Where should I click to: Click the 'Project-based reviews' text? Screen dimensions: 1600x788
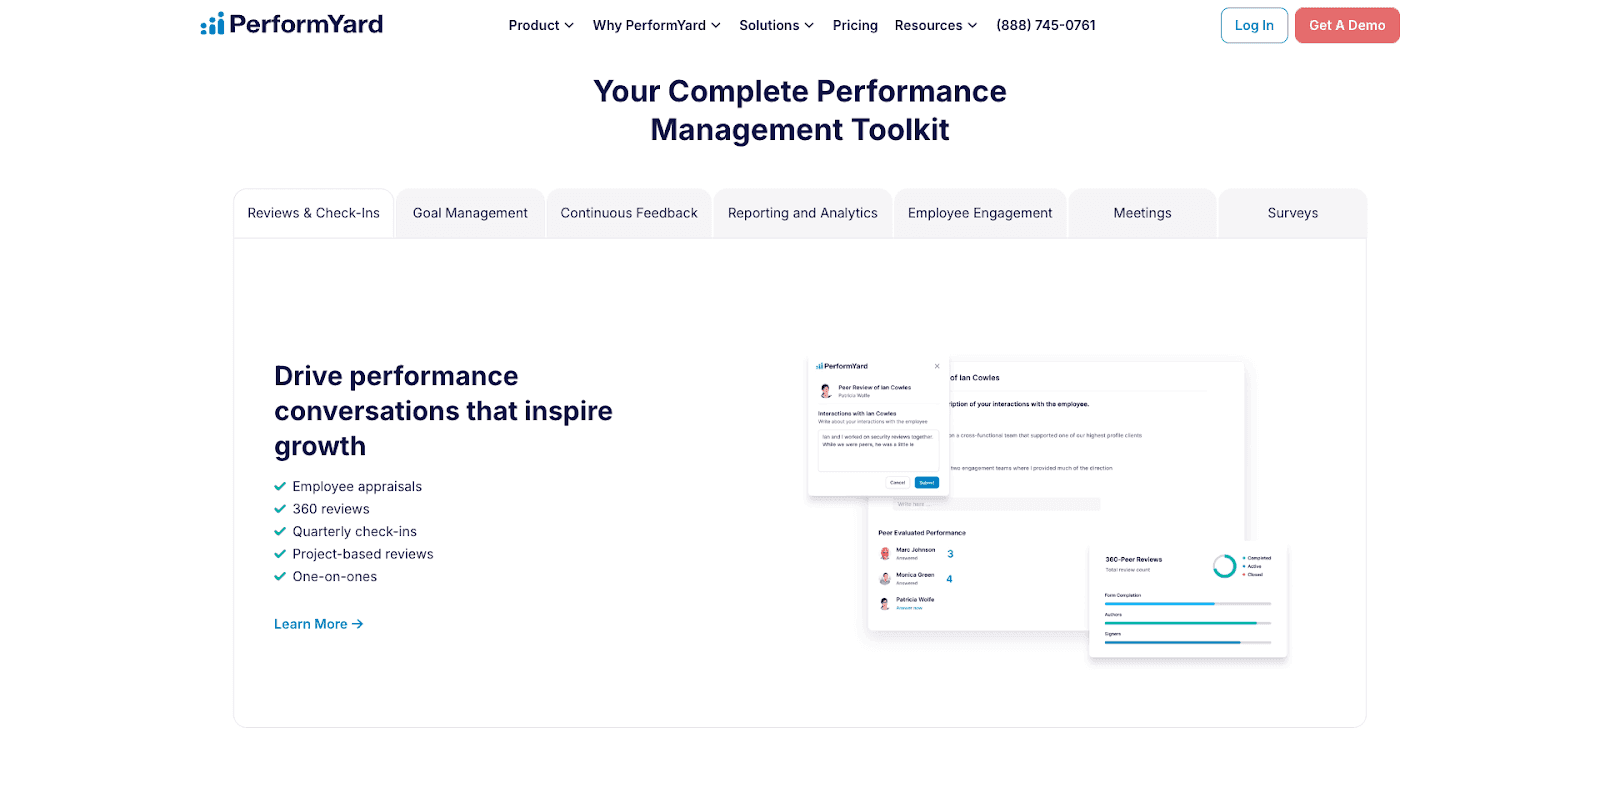click(363, 554)
